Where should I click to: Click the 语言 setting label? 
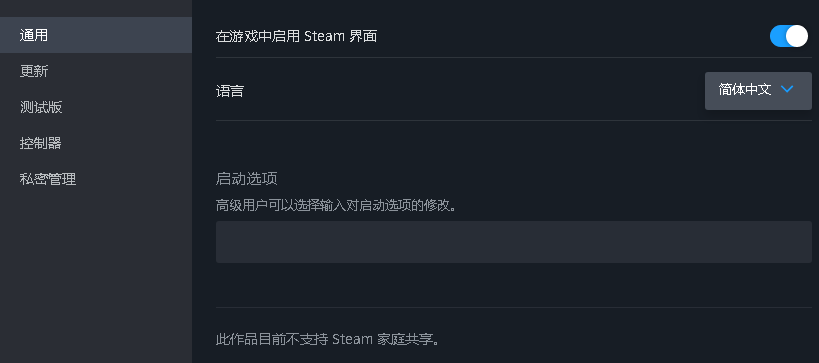pos(229,91)
